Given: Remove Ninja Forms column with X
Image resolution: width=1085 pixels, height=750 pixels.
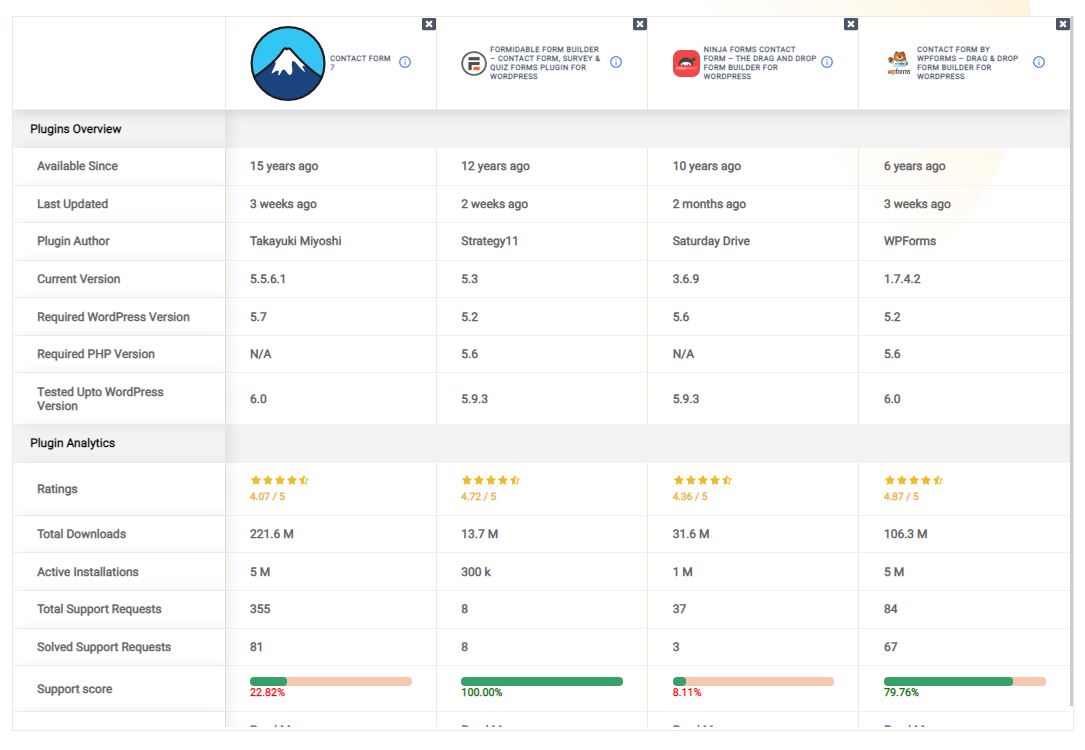Looking at the screenshot, I should (851, 24).
